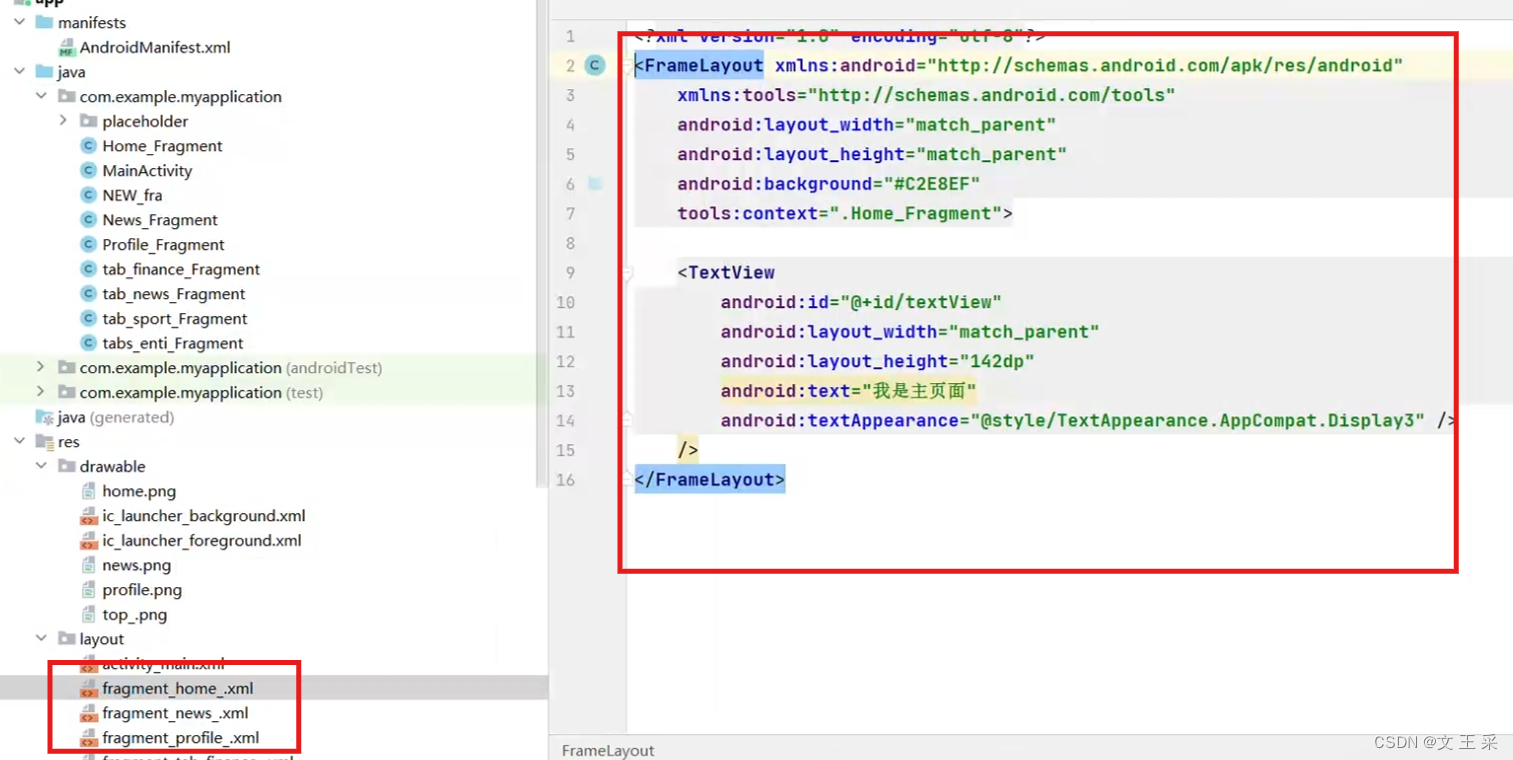
Task: Open home.png drawable
Action: 139,491
